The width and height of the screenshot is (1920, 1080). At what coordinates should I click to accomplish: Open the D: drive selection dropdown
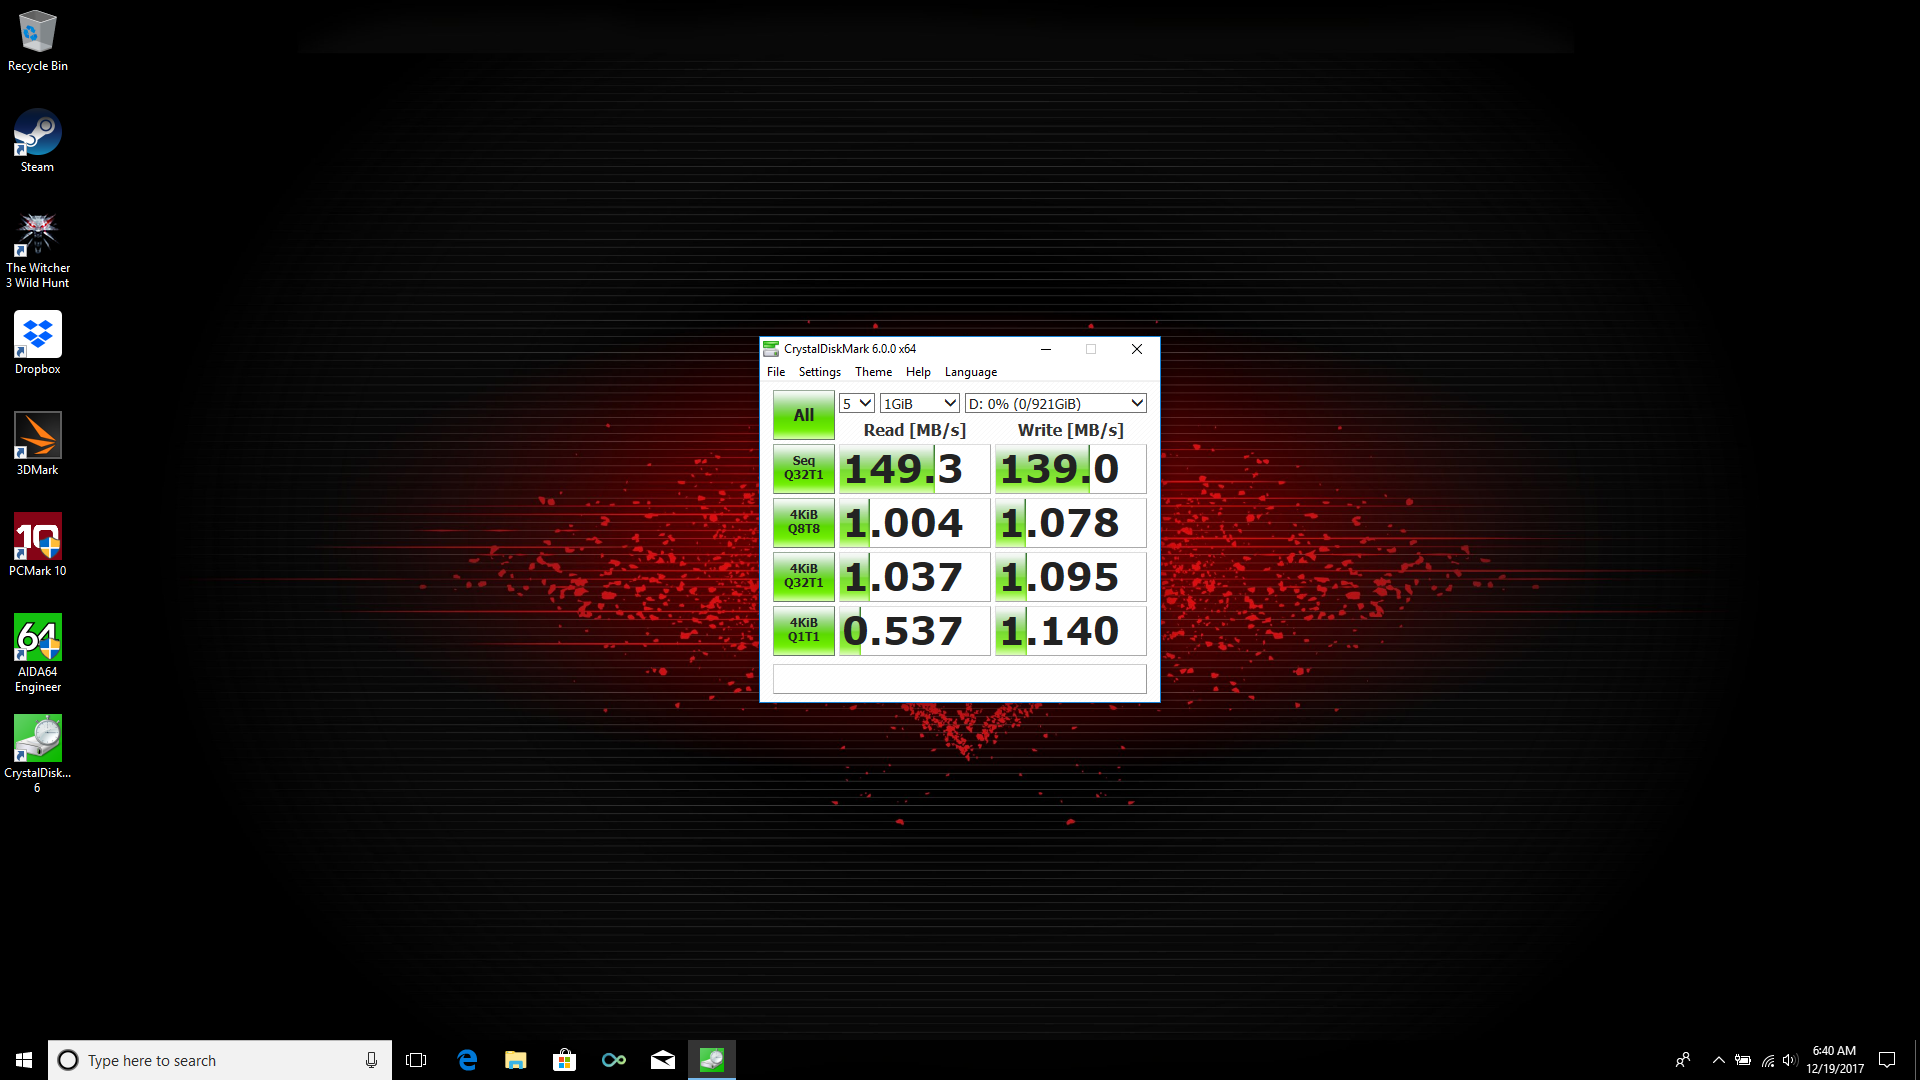pyautogui.click(x=1055, y=403)
